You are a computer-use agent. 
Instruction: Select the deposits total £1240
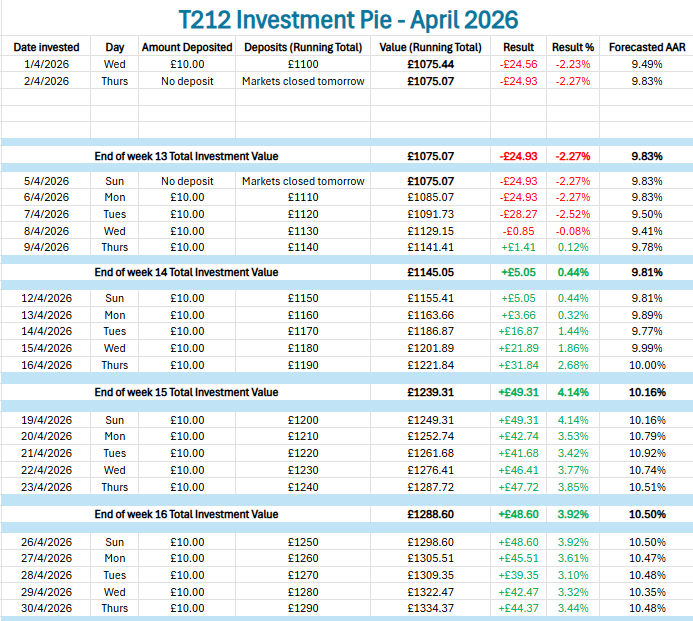pyautogui.click(x=303, y=487)
